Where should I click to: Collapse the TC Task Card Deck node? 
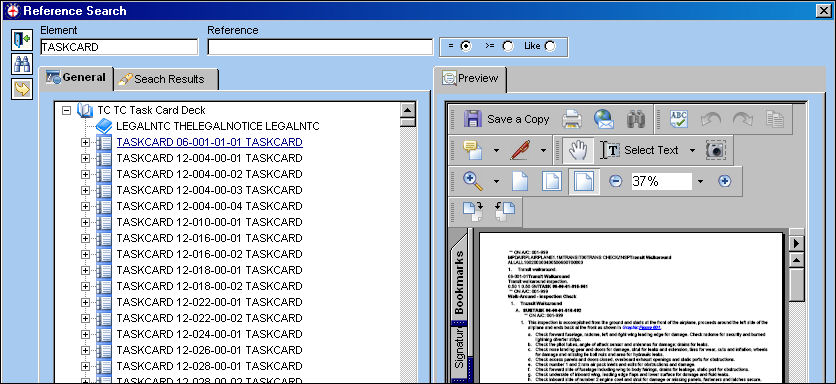[66, 110]
